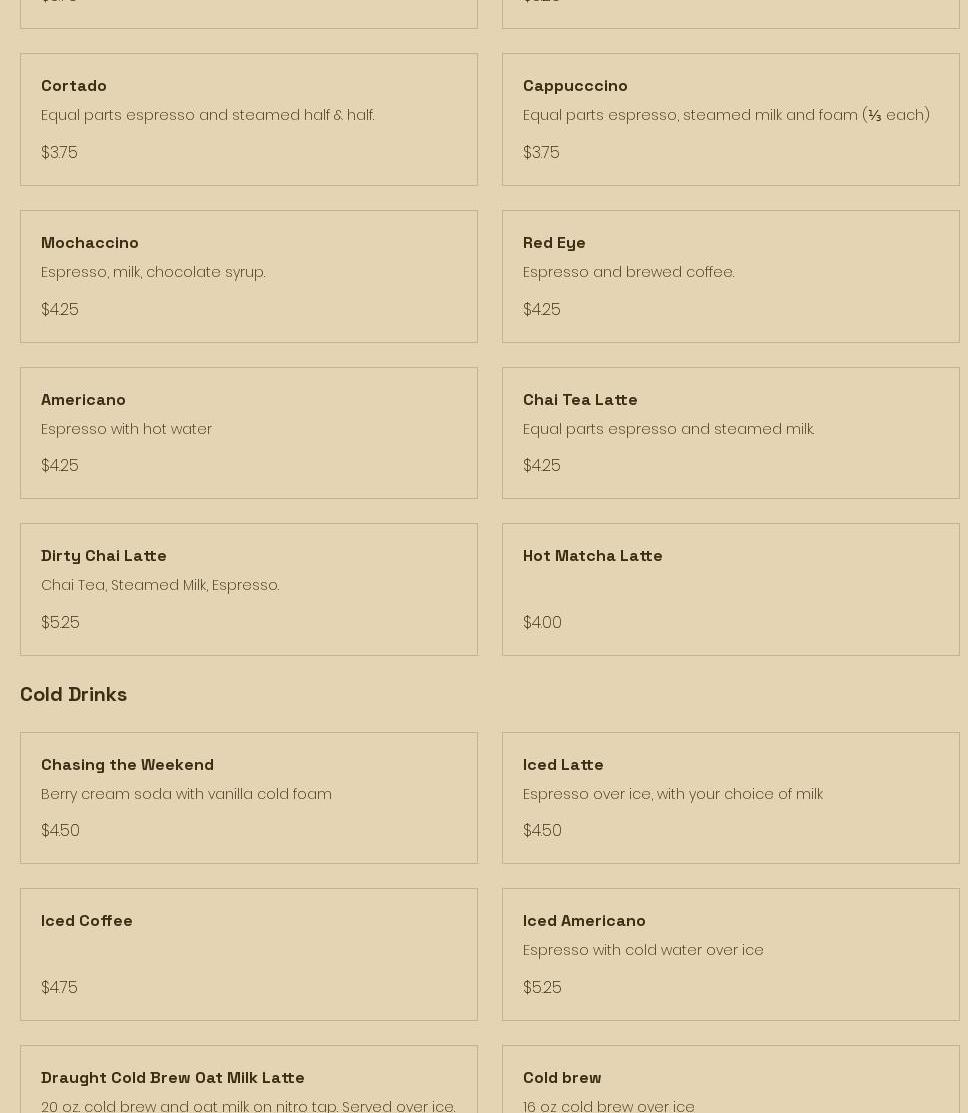Open the Chasing the Weekend drink
Image resolution: width=968 pixels, height=1113 pixels.
tap(127, 765)
